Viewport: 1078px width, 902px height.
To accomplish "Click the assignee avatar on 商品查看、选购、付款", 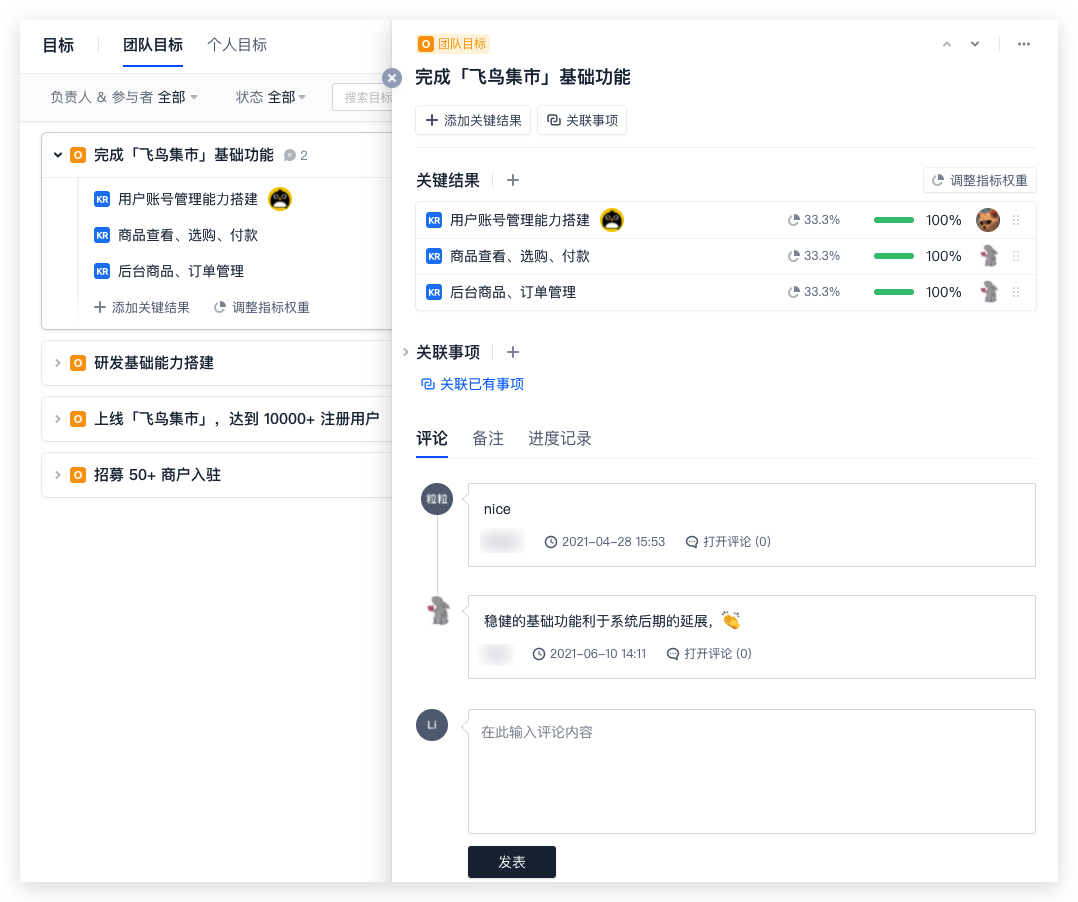I will [x=990, y=256].
